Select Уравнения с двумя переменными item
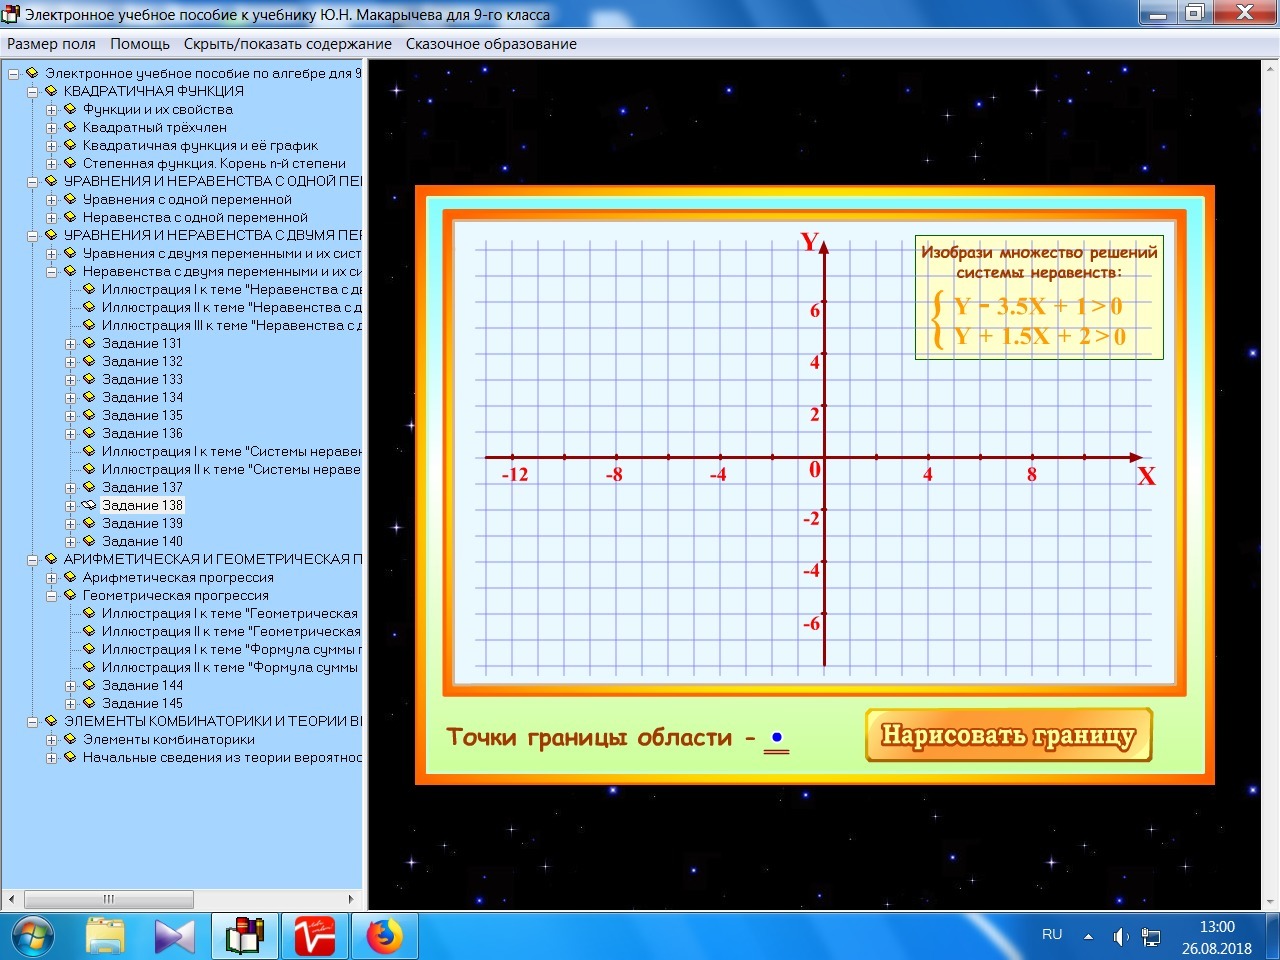1280x960 pixels. [x=222, y=253]
